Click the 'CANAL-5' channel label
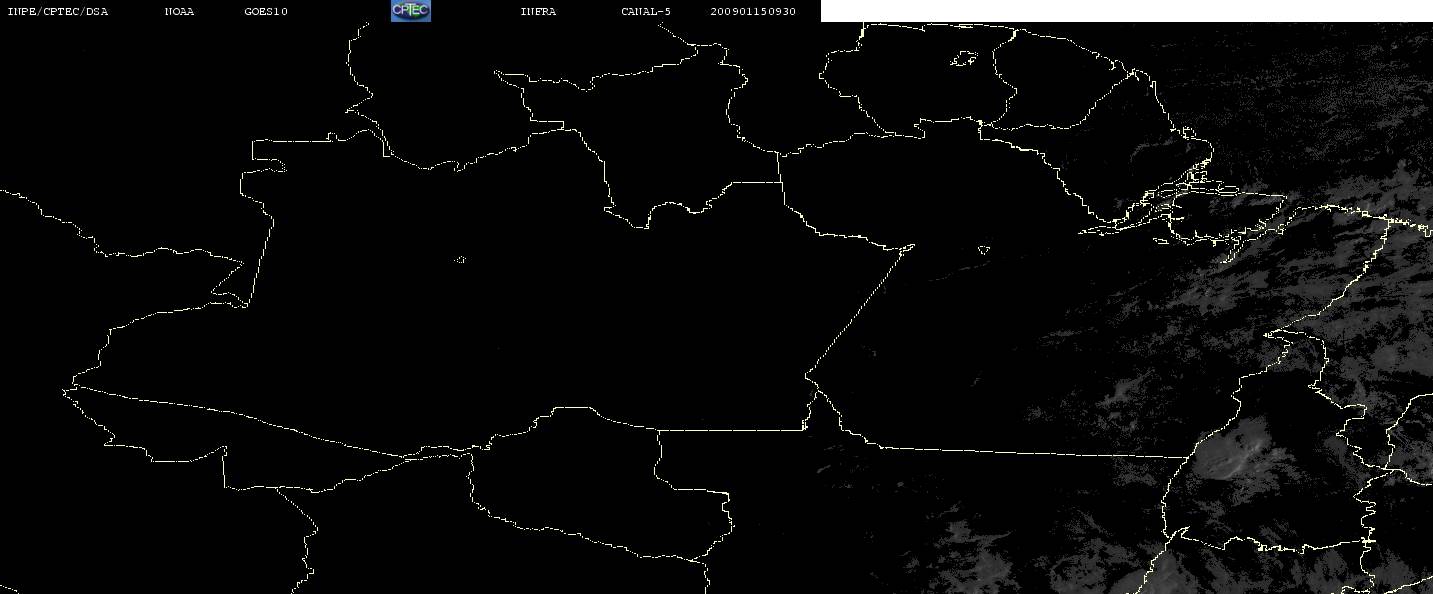 click(646, 12)
